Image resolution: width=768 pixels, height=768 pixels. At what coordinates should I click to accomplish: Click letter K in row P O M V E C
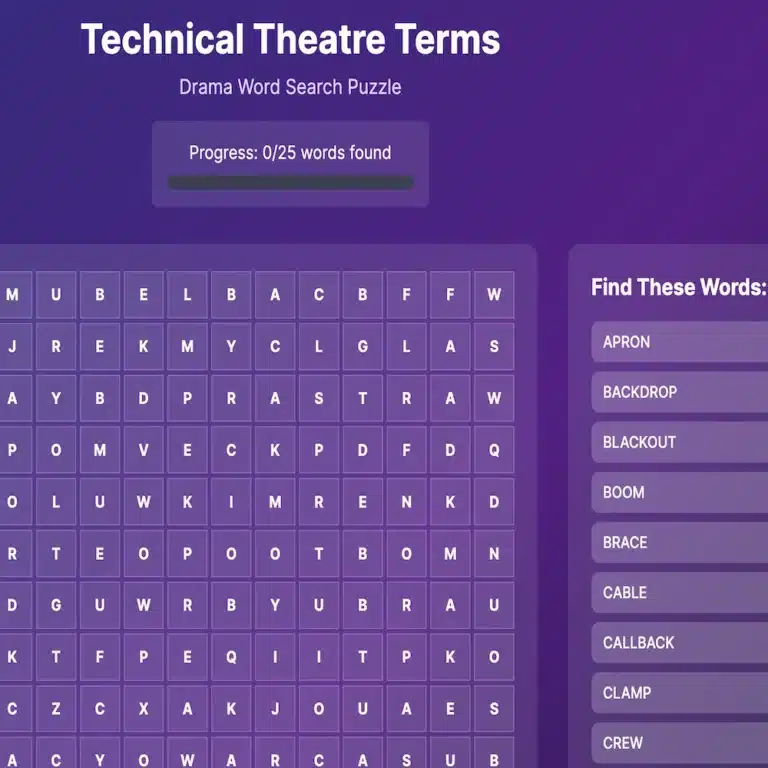[275, 450]
